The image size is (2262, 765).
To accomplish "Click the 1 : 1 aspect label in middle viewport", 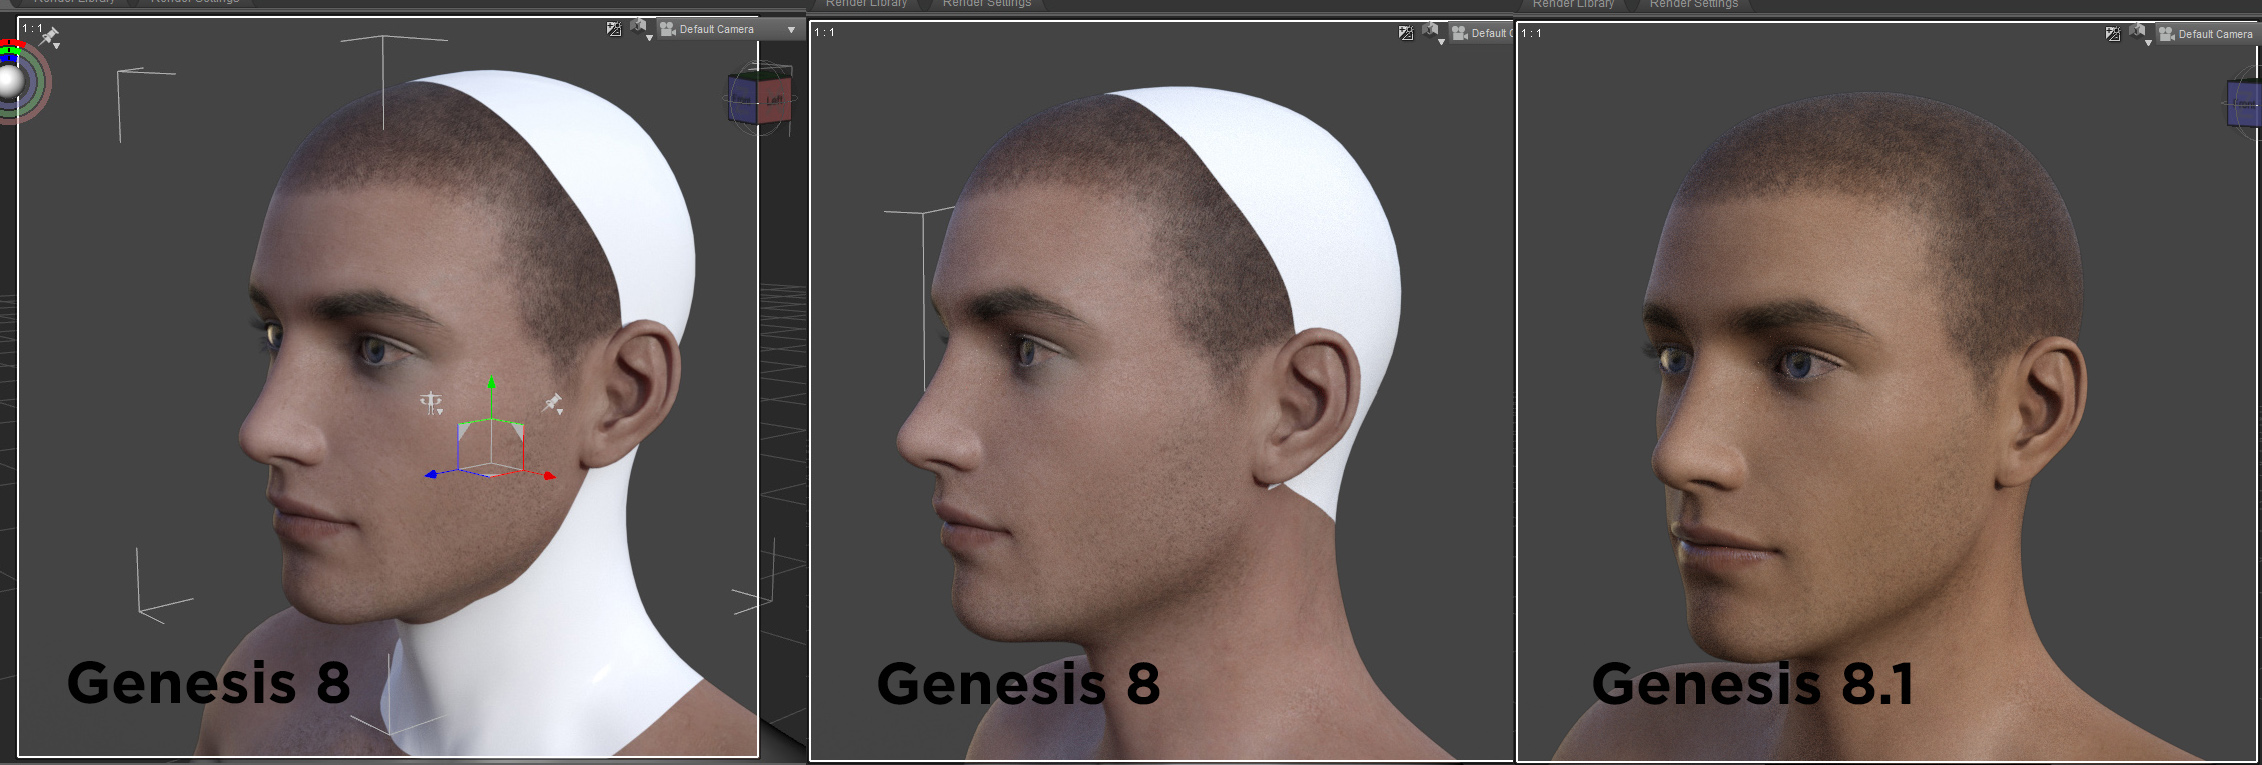I will click(824, 33).
